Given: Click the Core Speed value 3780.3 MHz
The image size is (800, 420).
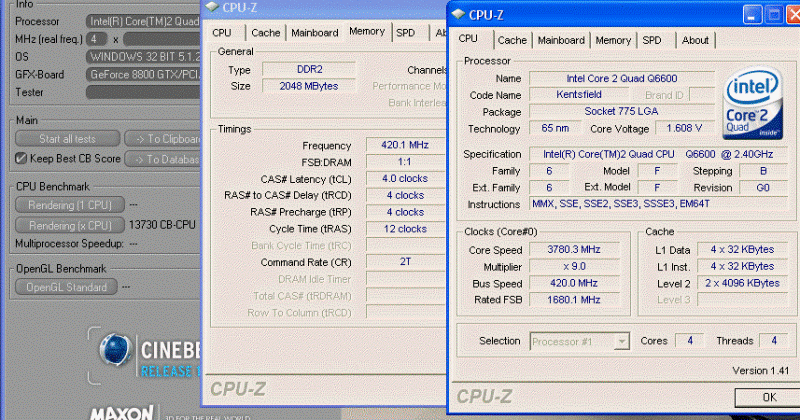Looking at the screenshot, I should click(x=573, y=250).
